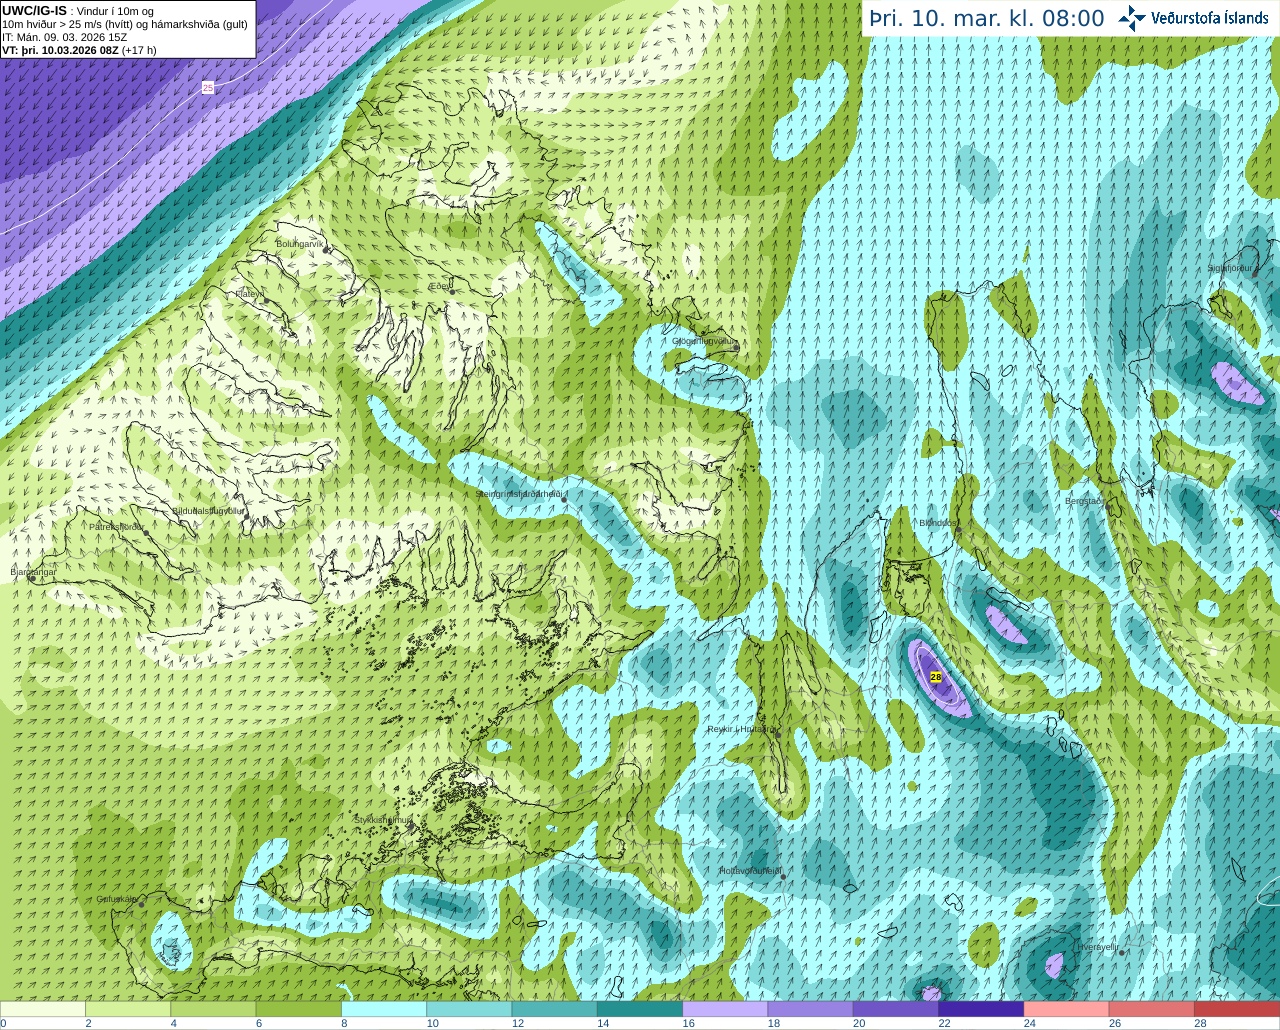Select the forecast time heading Þri. 10. mar. kl. 08:00
1280x1030 pixels.
986,18
